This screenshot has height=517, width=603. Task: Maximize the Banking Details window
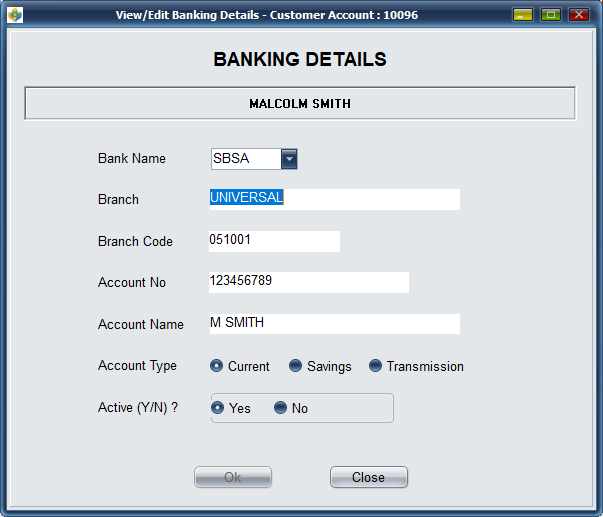(550, 14)
